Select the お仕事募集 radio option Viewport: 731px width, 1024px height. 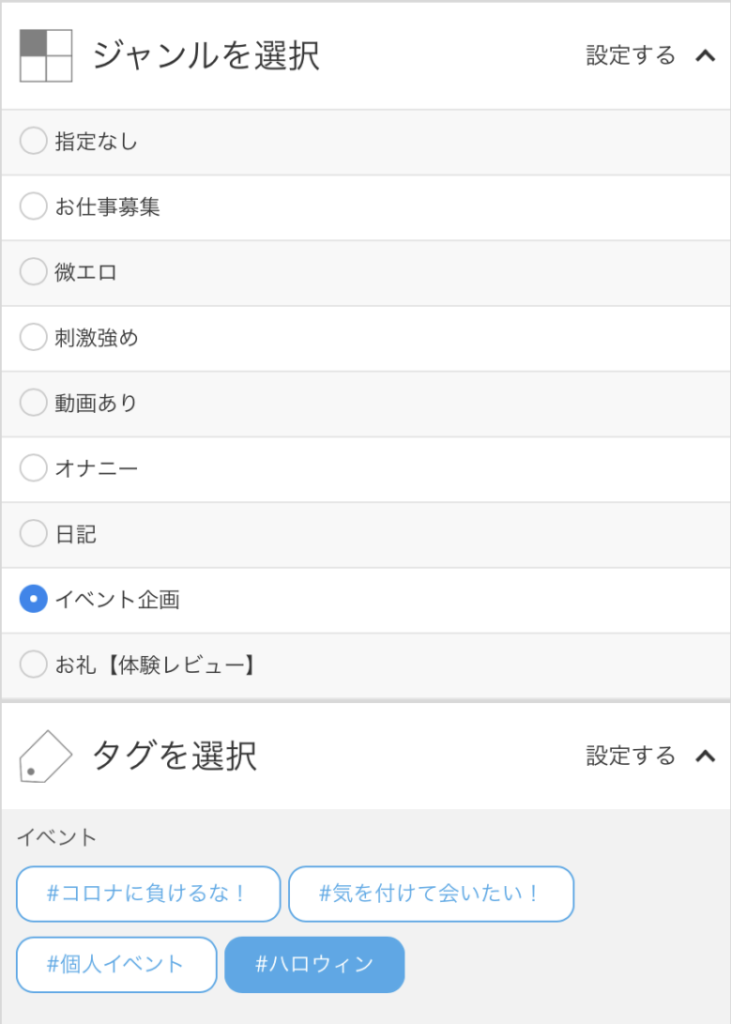[x=34, y=207]
